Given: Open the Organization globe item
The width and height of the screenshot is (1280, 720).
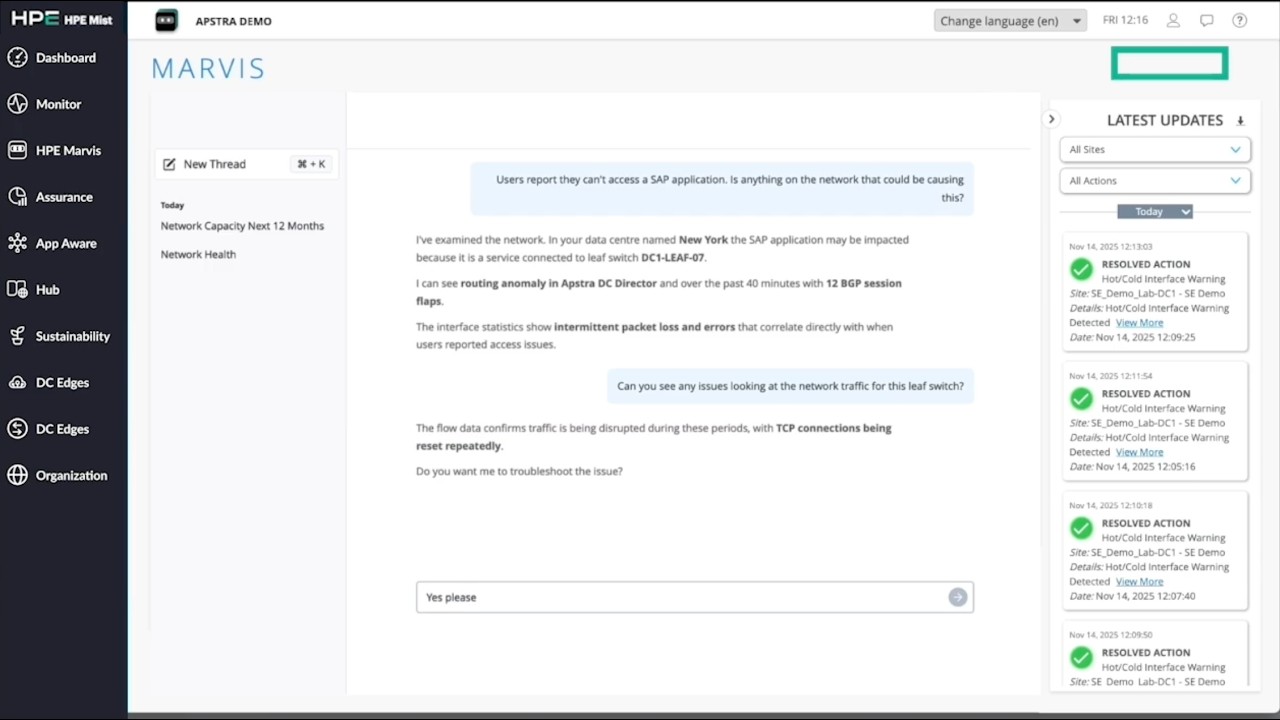Looking at the screenshot, I should pos(57,476).
